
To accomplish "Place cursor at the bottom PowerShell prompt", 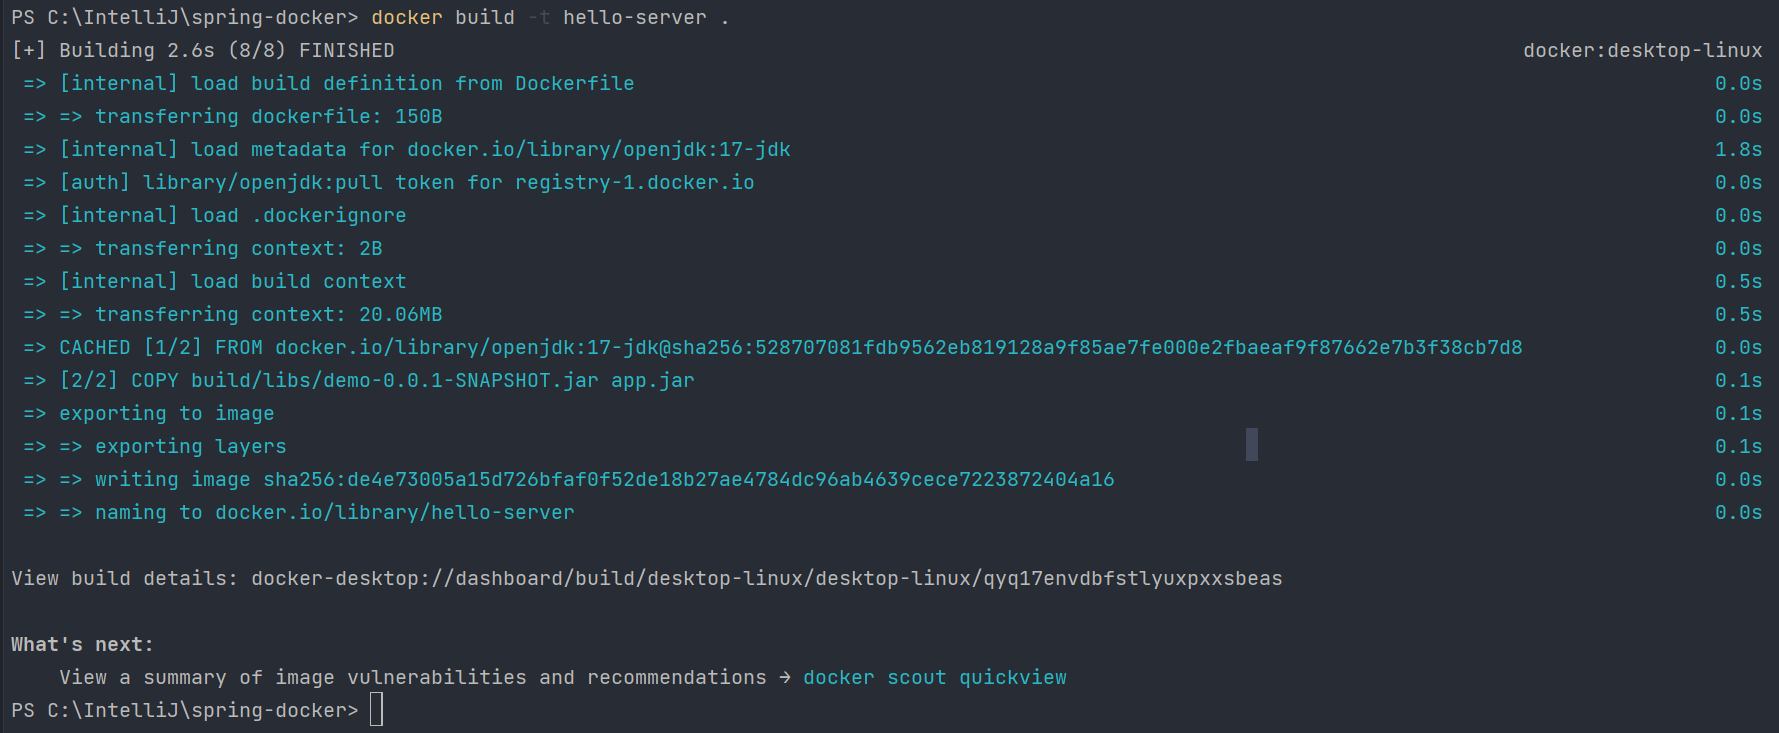I will coord(376,710).
